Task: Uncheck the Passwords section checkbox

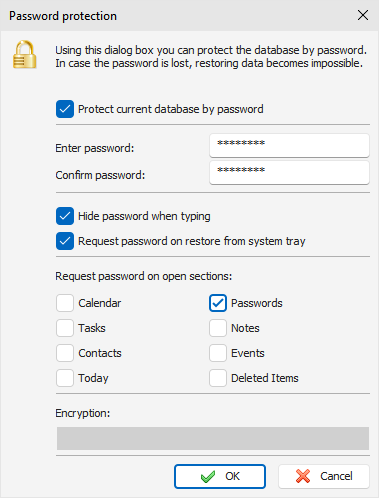Action: 218,303
